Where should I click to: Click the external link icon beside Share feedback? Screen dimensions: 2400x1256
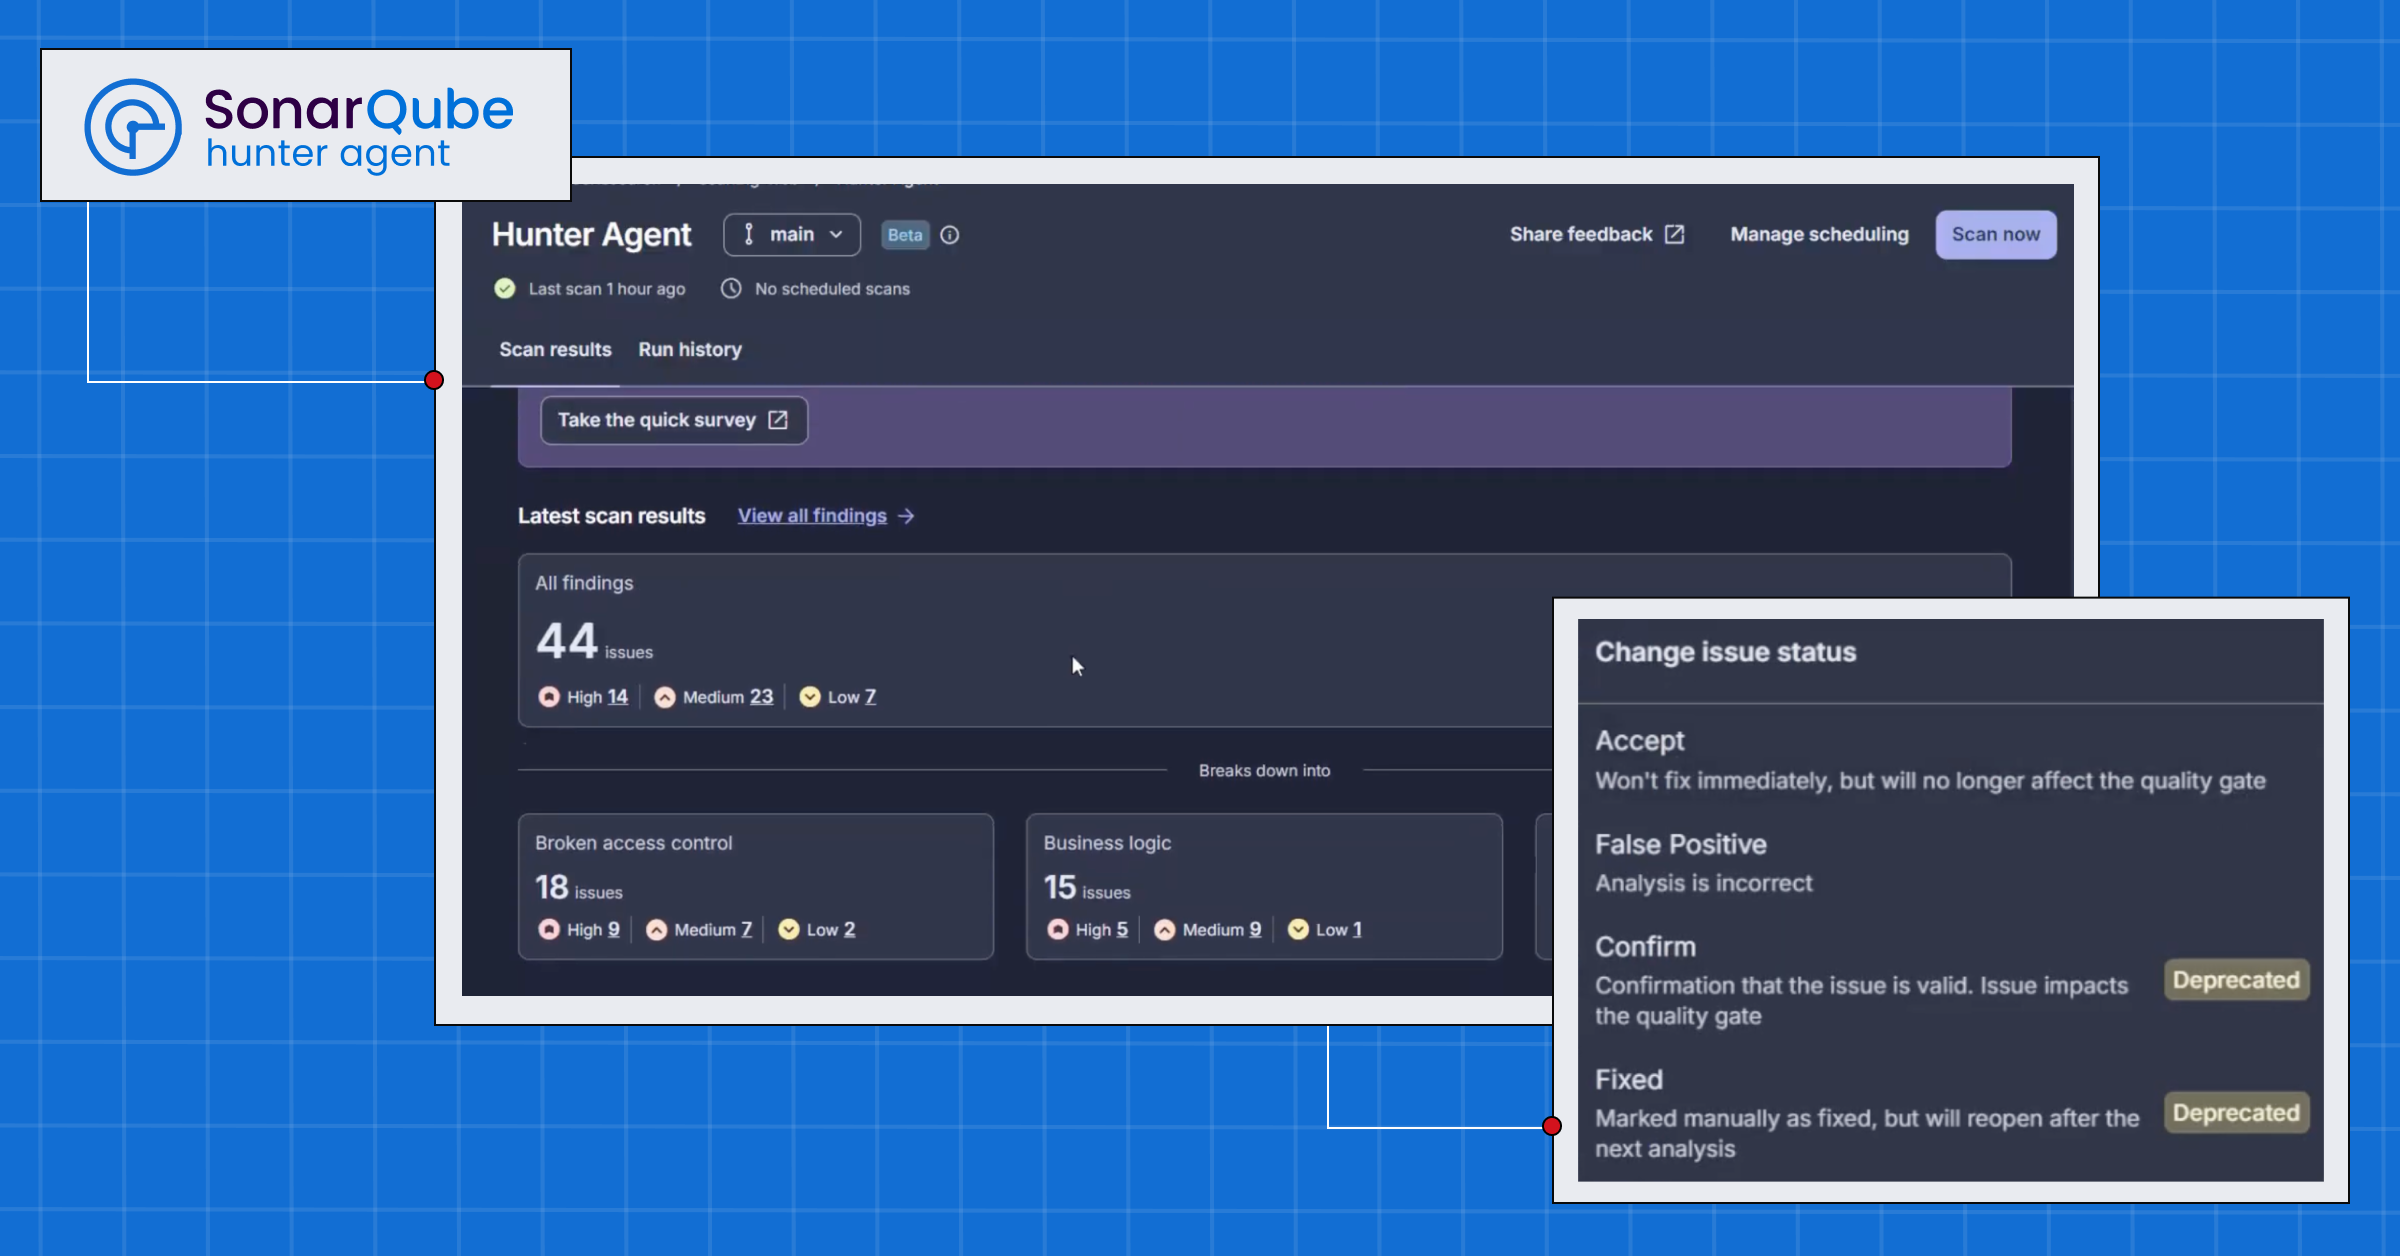pyautogui.click(x=1675, y=234)
